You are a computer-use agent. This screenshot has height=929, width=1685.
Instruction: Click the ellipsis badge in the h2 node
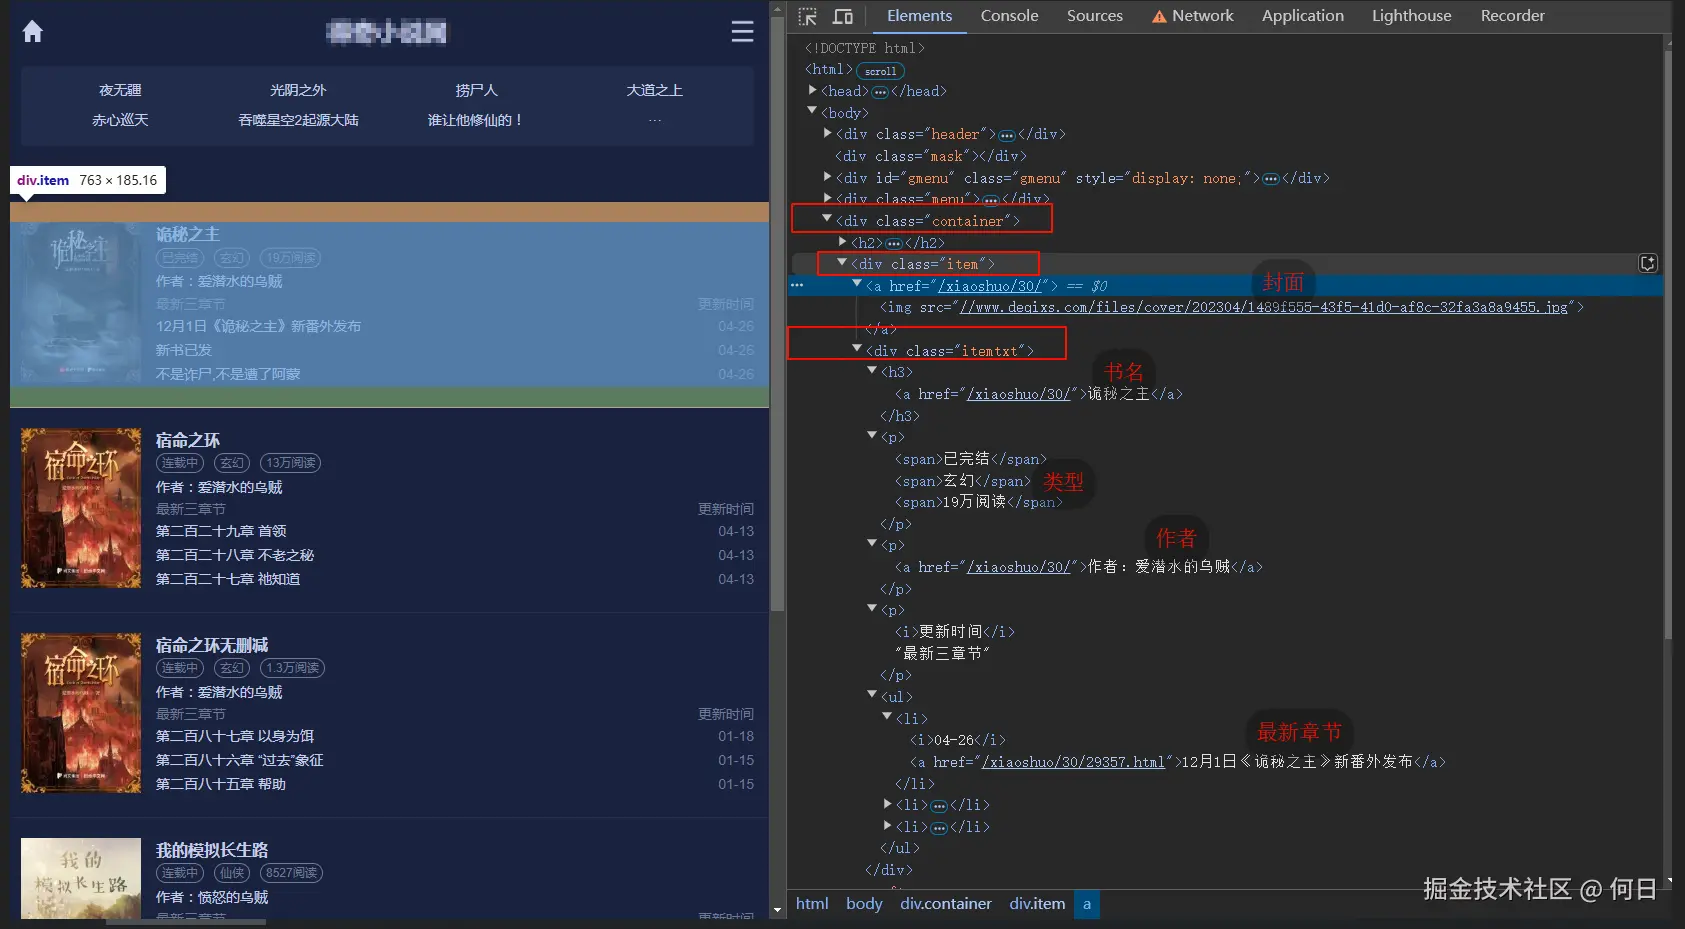pyautogui.click(x=894, y=243)
